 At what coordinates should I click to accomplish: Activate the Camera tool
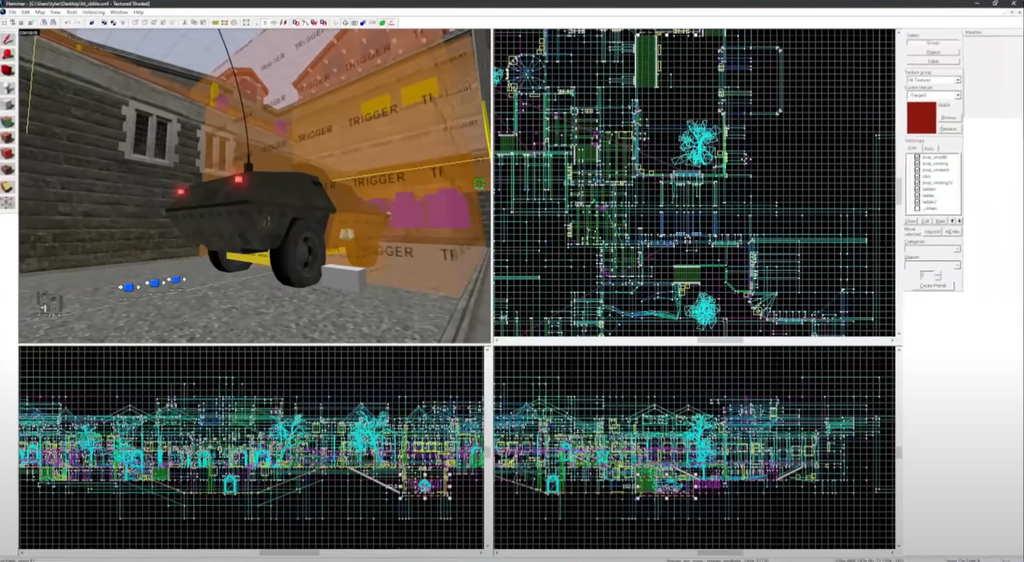8,71
